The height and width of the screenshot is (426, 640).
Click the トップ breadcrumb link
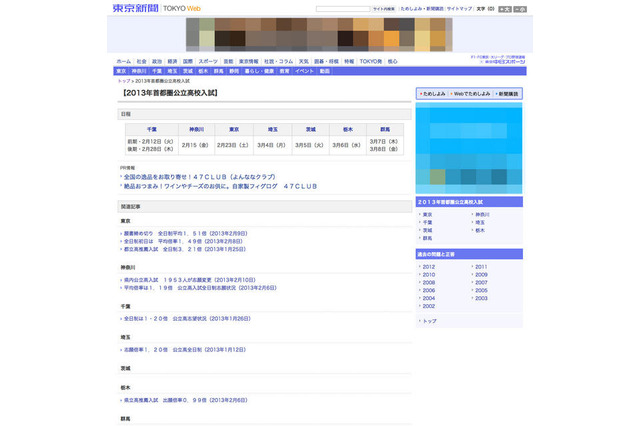(124, 81)
